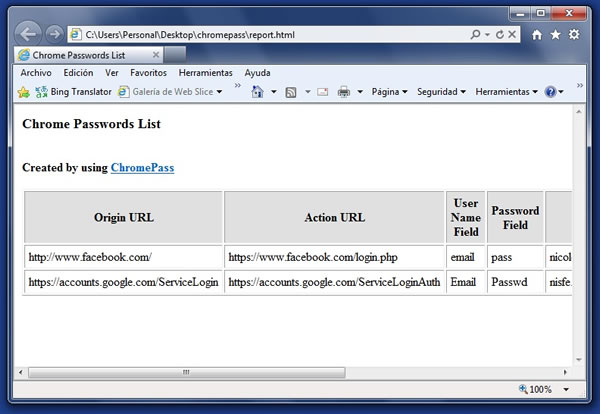Image resolution: width=600 pixels, height=414 pixels.
Task: Click the horizontal scrollbar thumb
Action: tap(187, 372)
